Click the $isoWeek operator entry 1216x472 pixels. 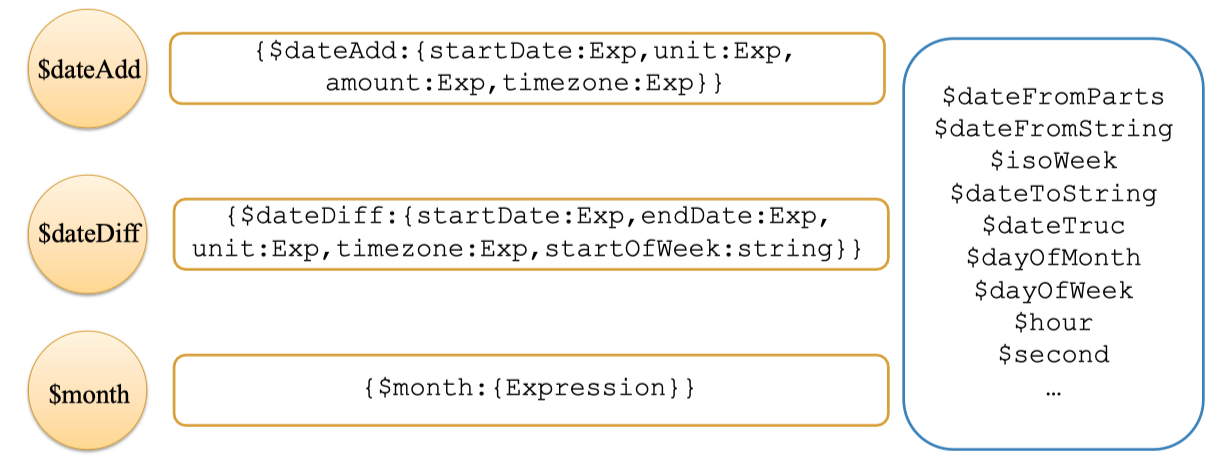coord(1053,161)
